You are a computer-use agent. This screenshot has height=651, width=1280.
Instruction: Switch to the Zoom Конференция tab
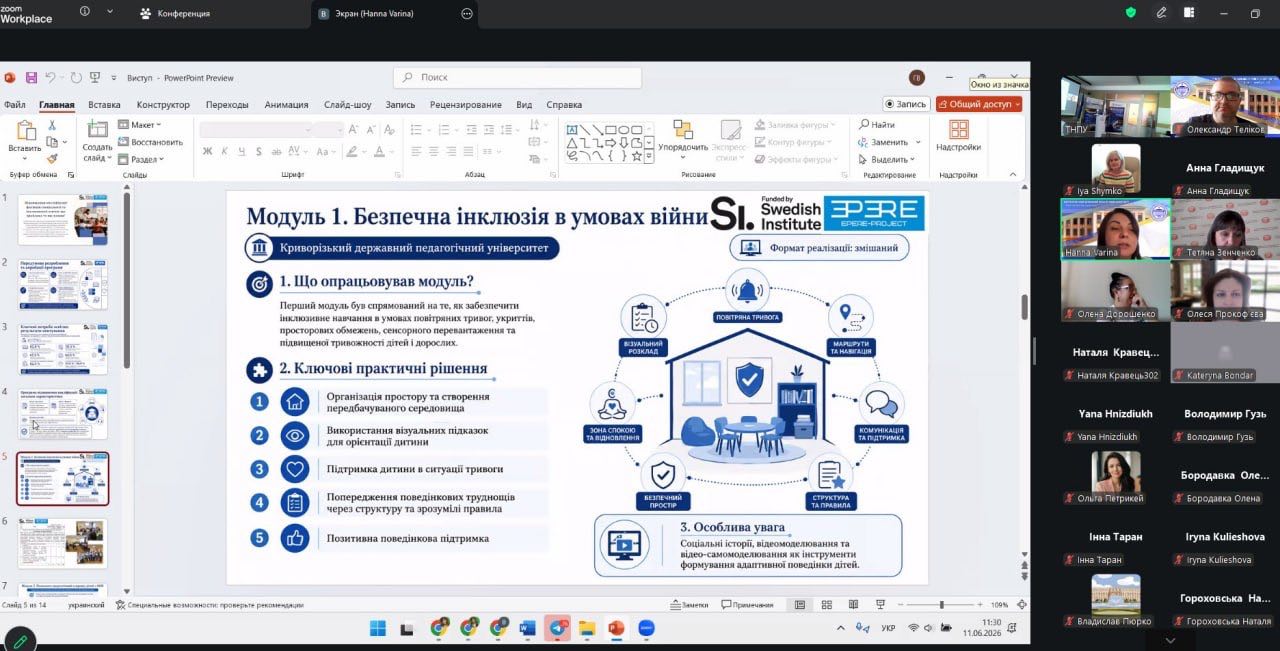coord(176,13)
